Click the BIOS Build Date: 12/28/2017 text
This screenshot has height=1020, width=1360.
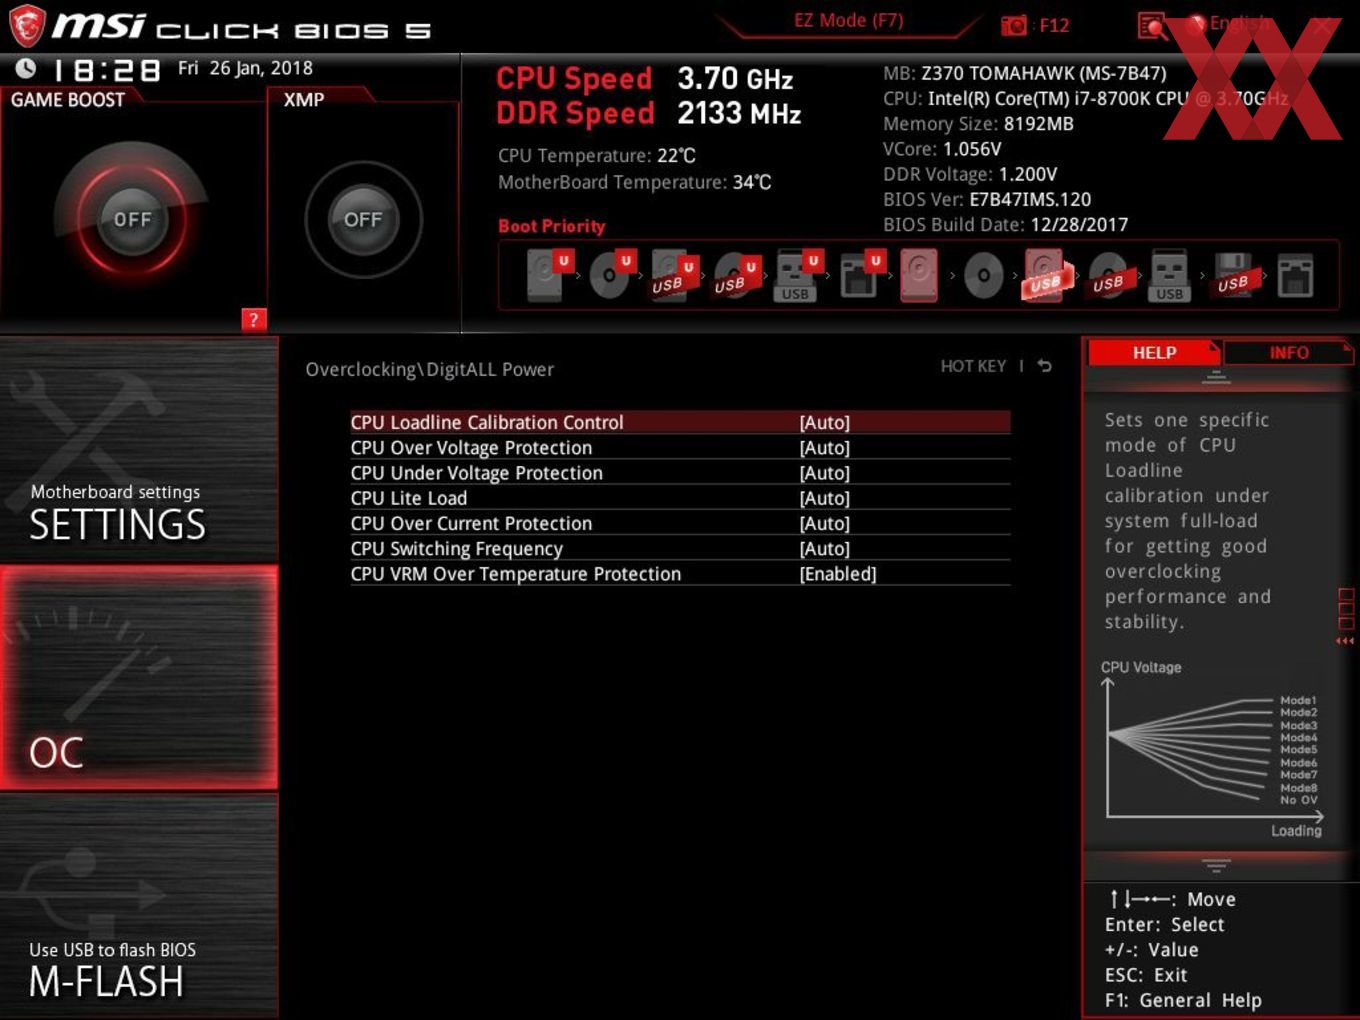pyautogui.click(x=1005, y=225)
